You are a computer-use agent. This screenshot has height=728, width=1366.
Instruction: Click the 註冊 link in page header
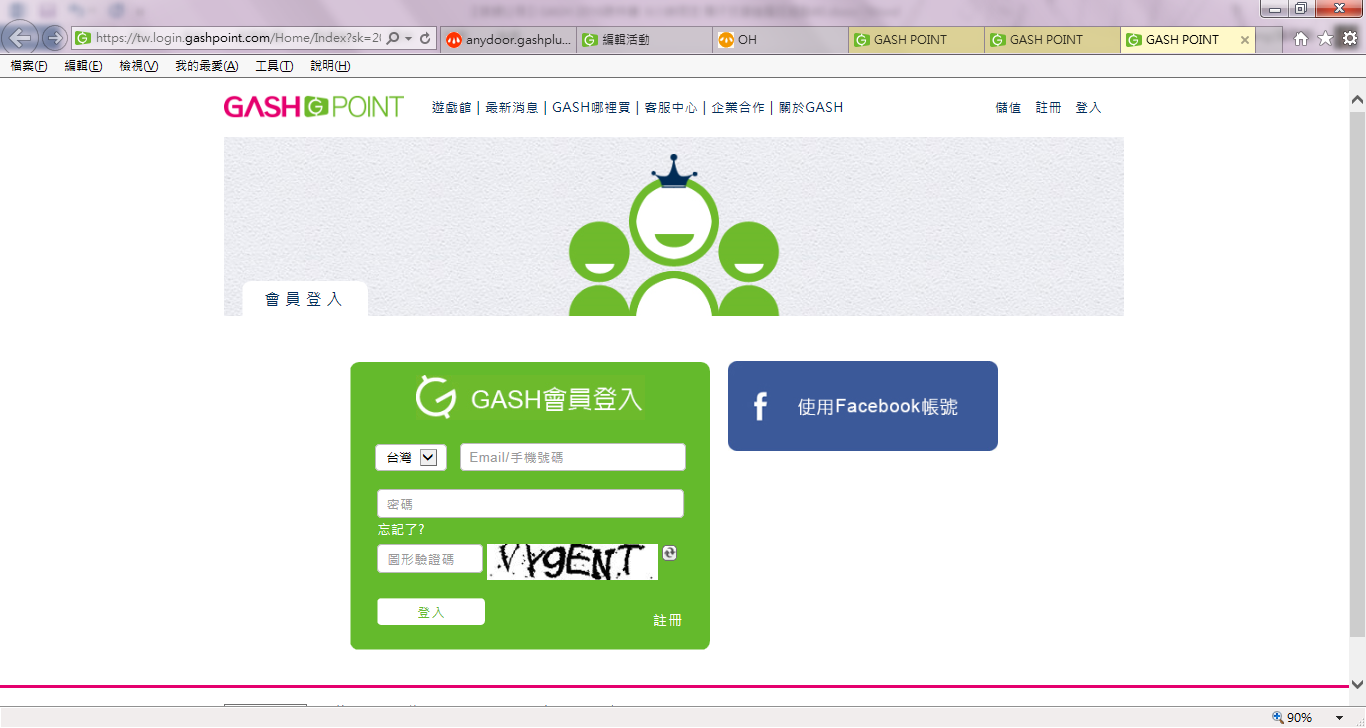(1048, 108)
